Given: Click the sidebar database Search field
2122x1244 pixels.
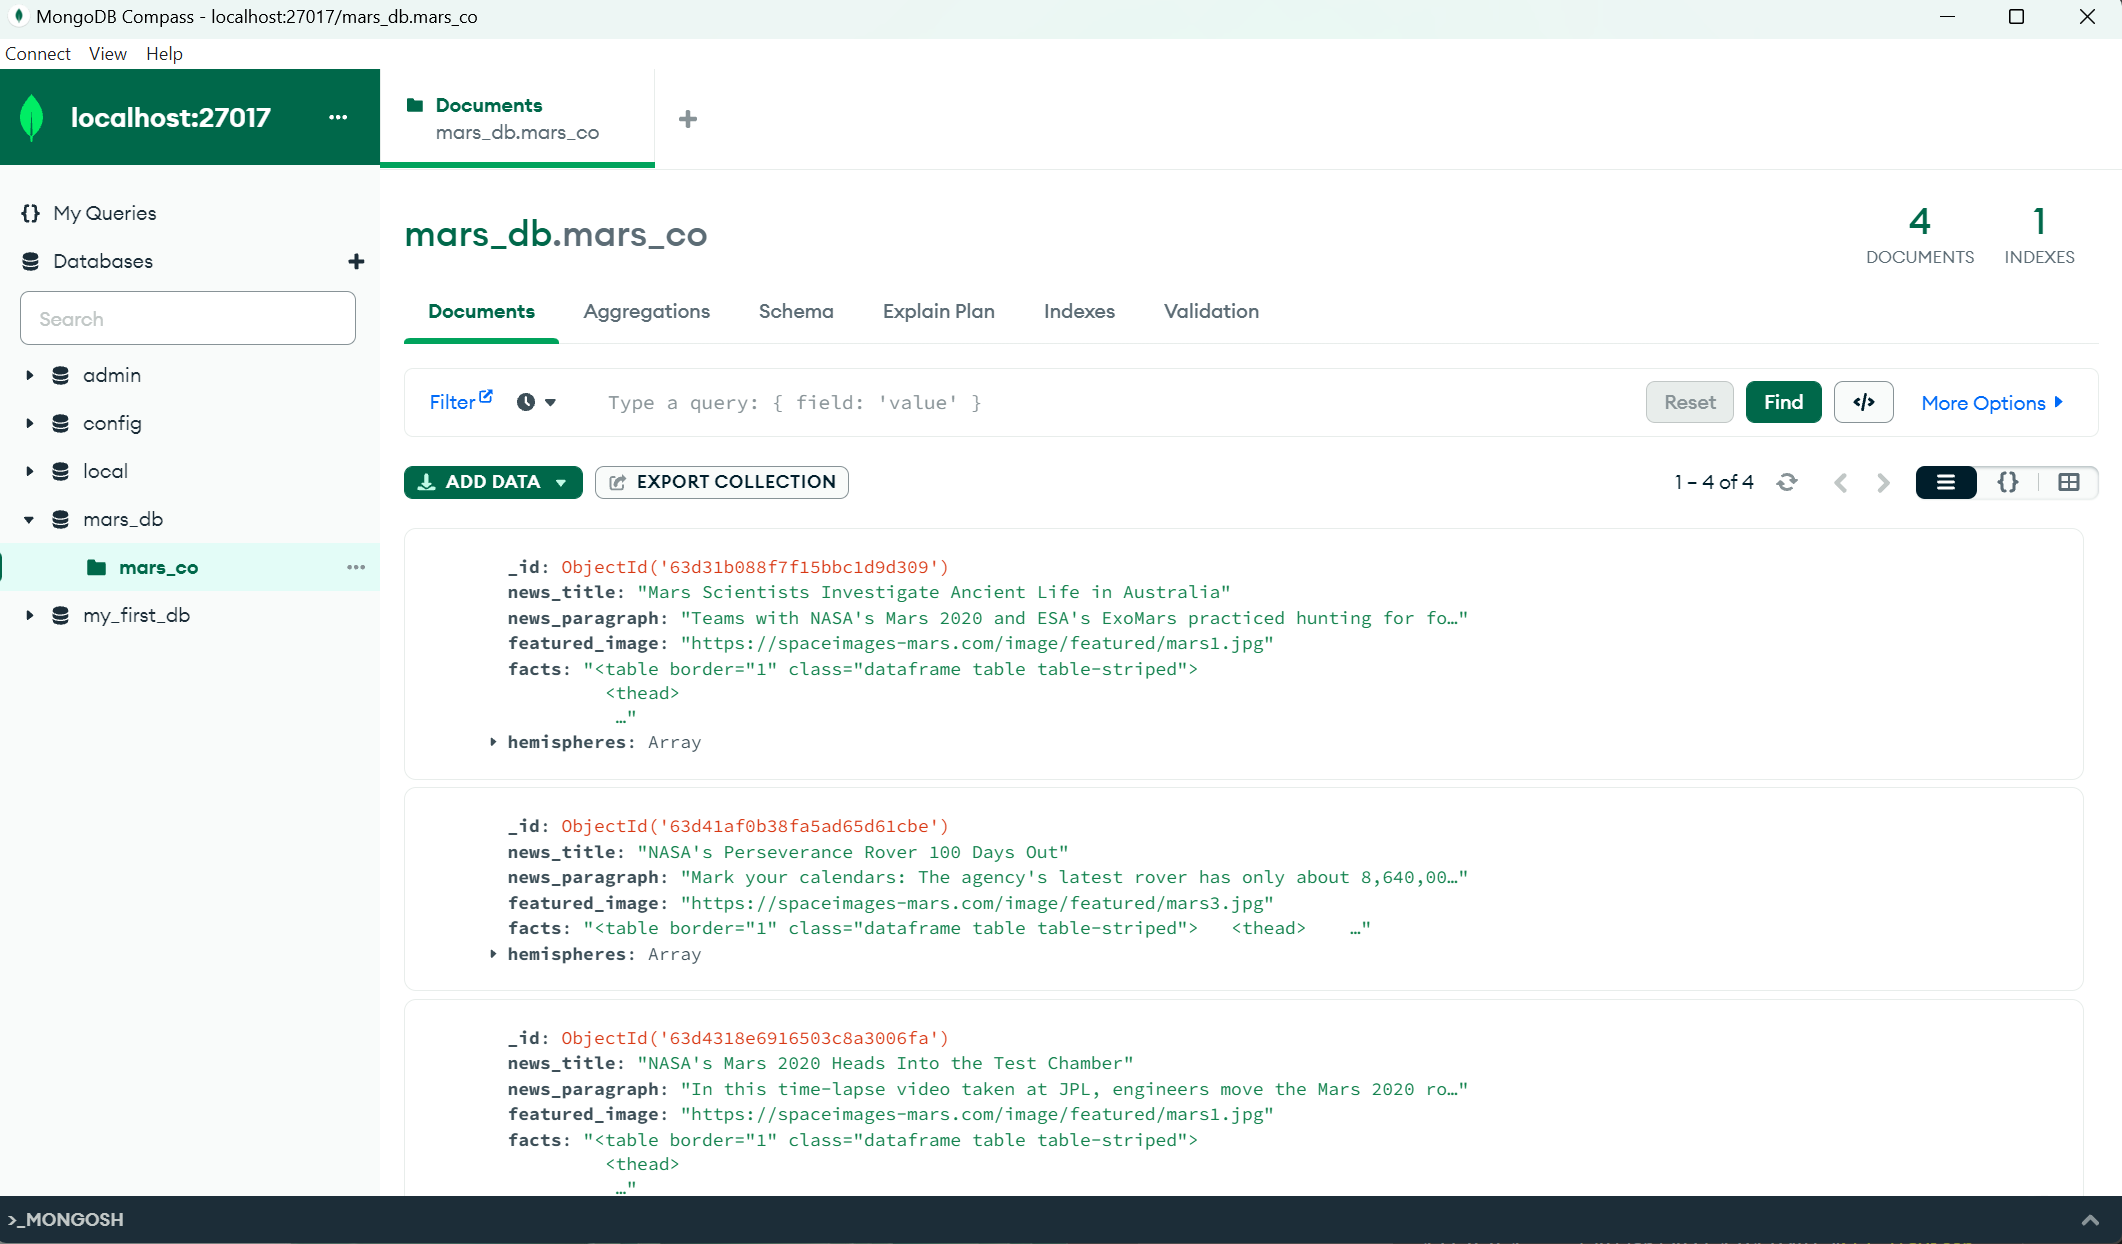Looking at the screenshot, I should [x=187, y=318].
